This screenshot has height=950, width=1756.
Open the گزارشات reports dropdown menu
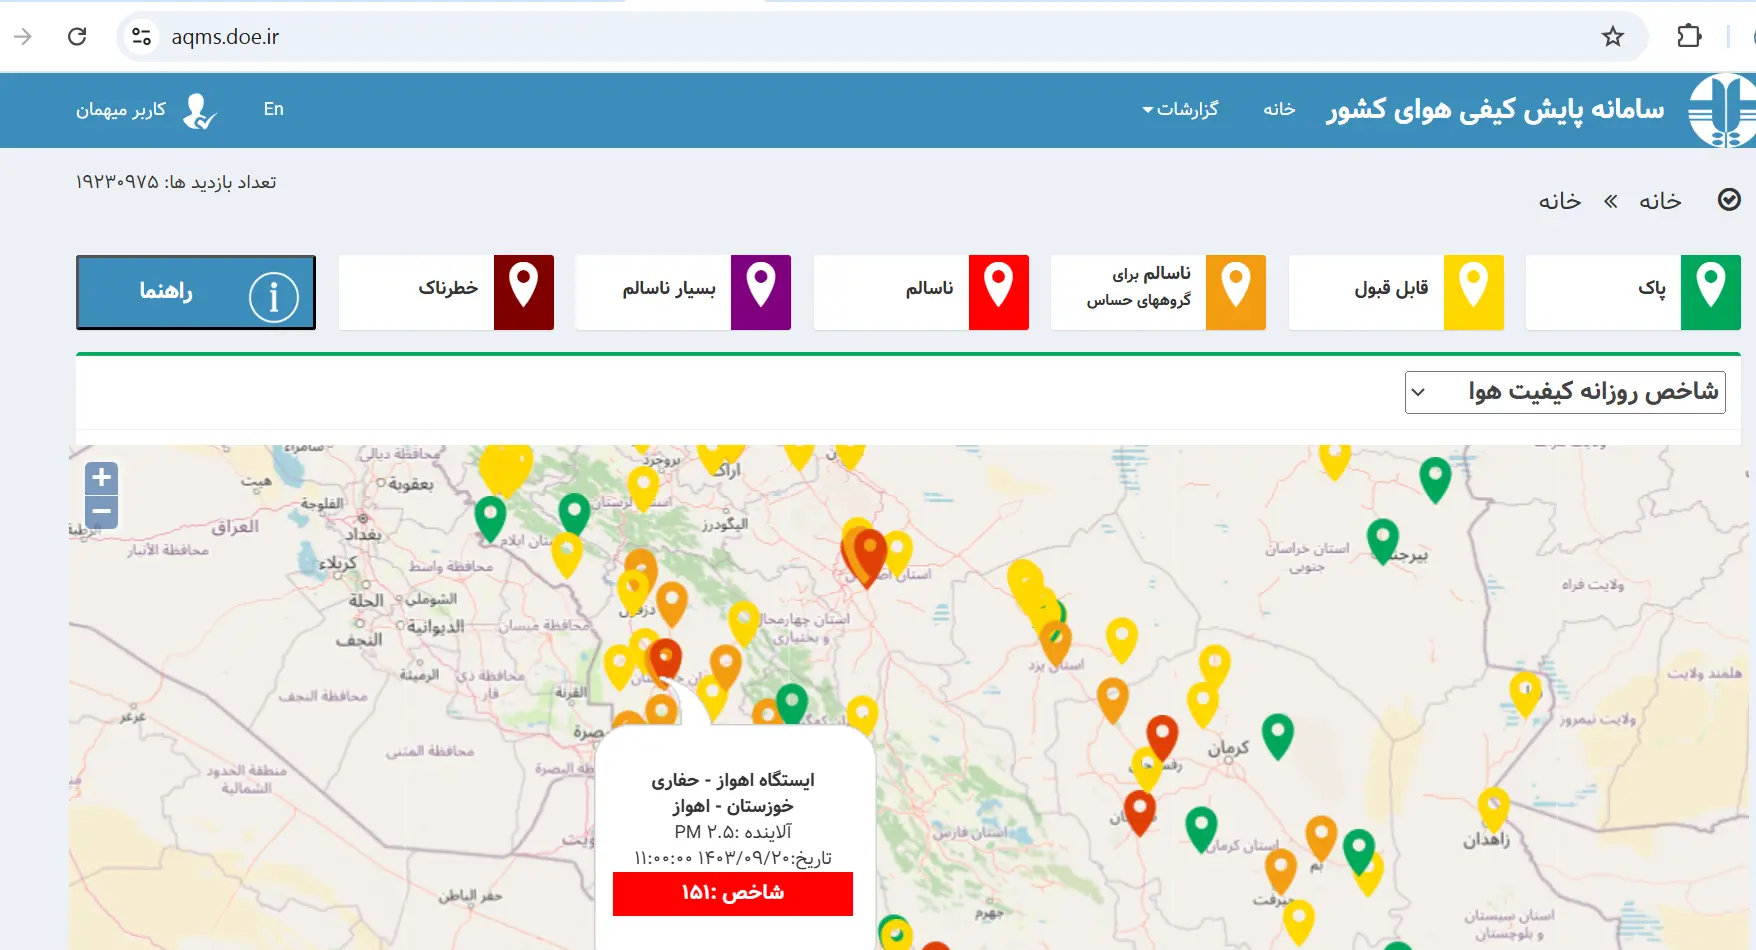click(x=1181, y=109)
